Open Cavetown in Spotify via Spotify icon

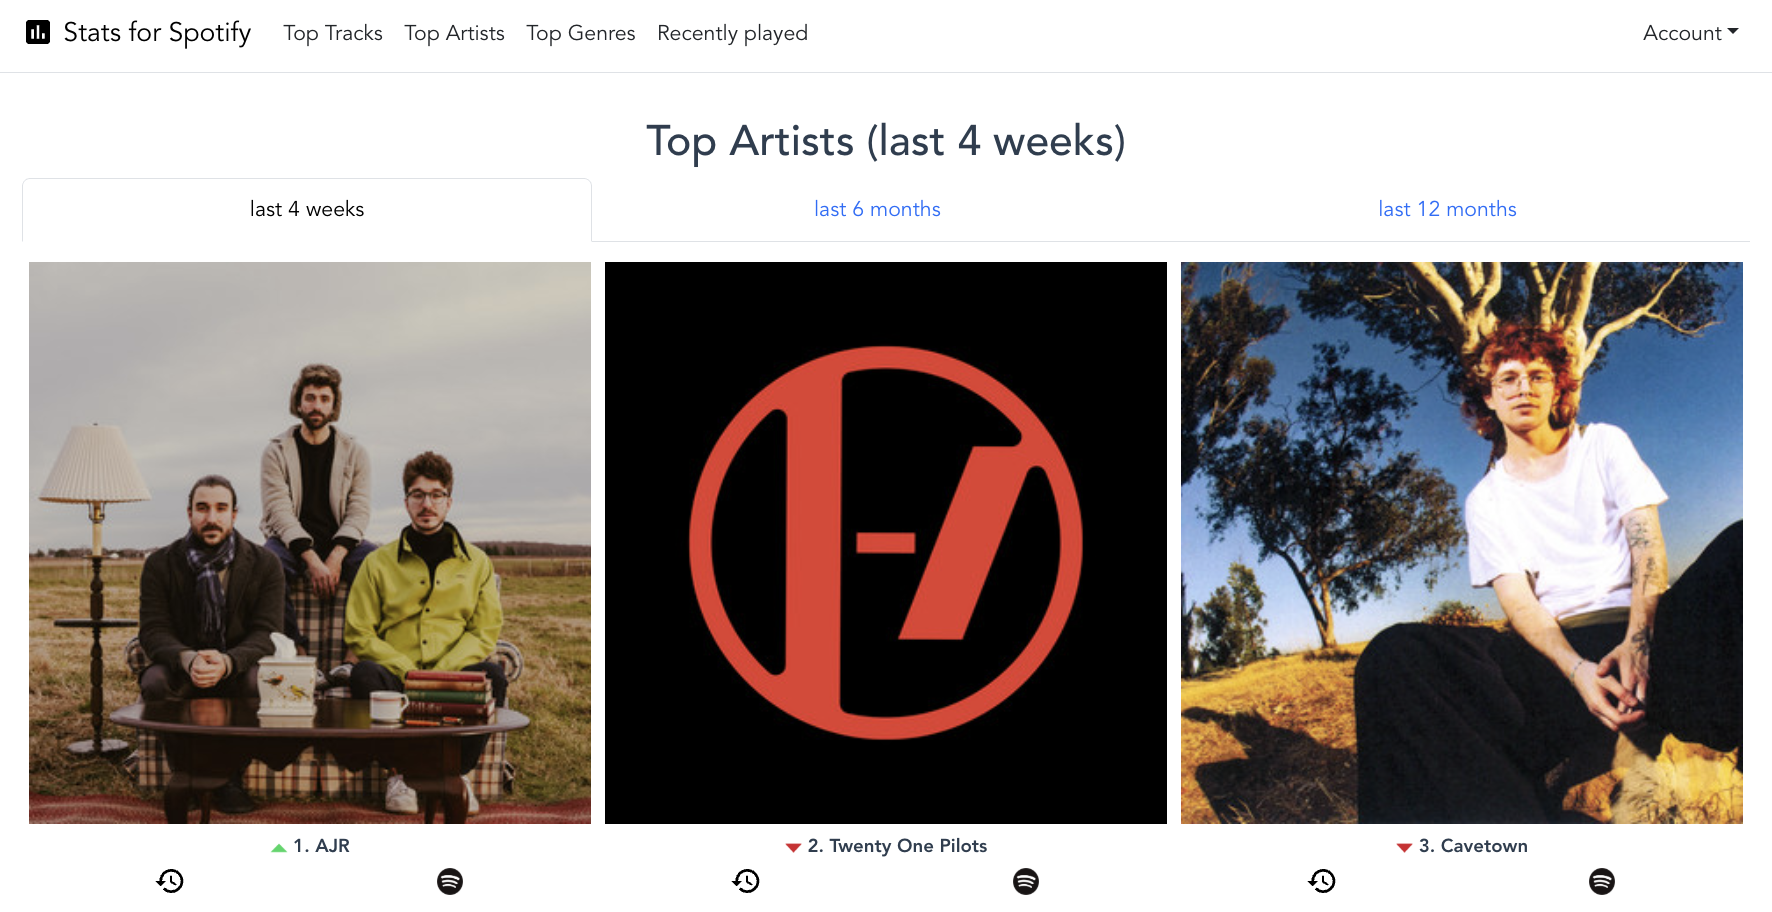pyautogui.click(x=1602, y=881)
